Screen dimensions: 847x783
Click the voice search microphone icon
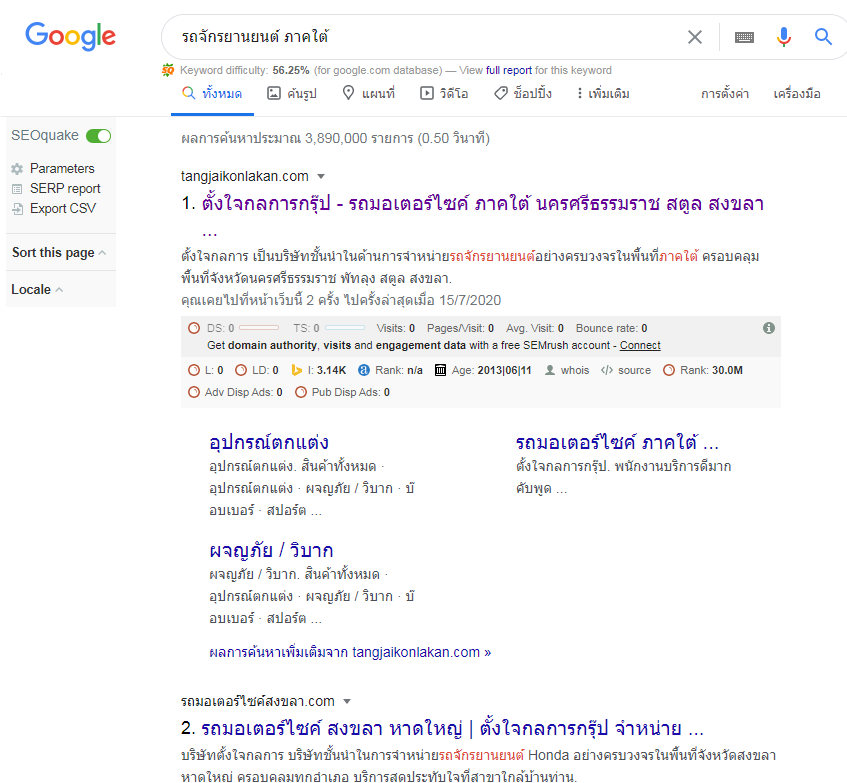784,37
